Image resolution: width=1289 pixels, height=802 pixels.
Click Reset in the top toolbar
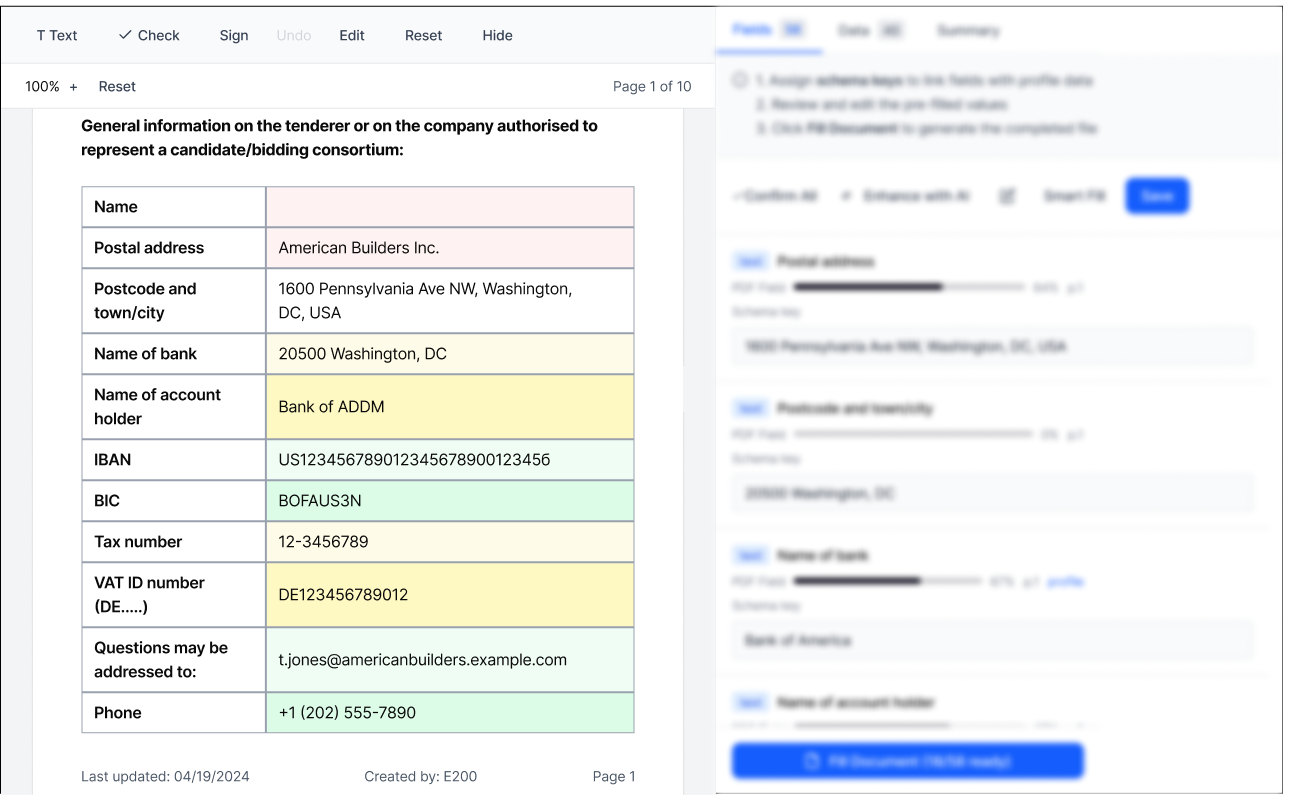[x=423, y=35]
